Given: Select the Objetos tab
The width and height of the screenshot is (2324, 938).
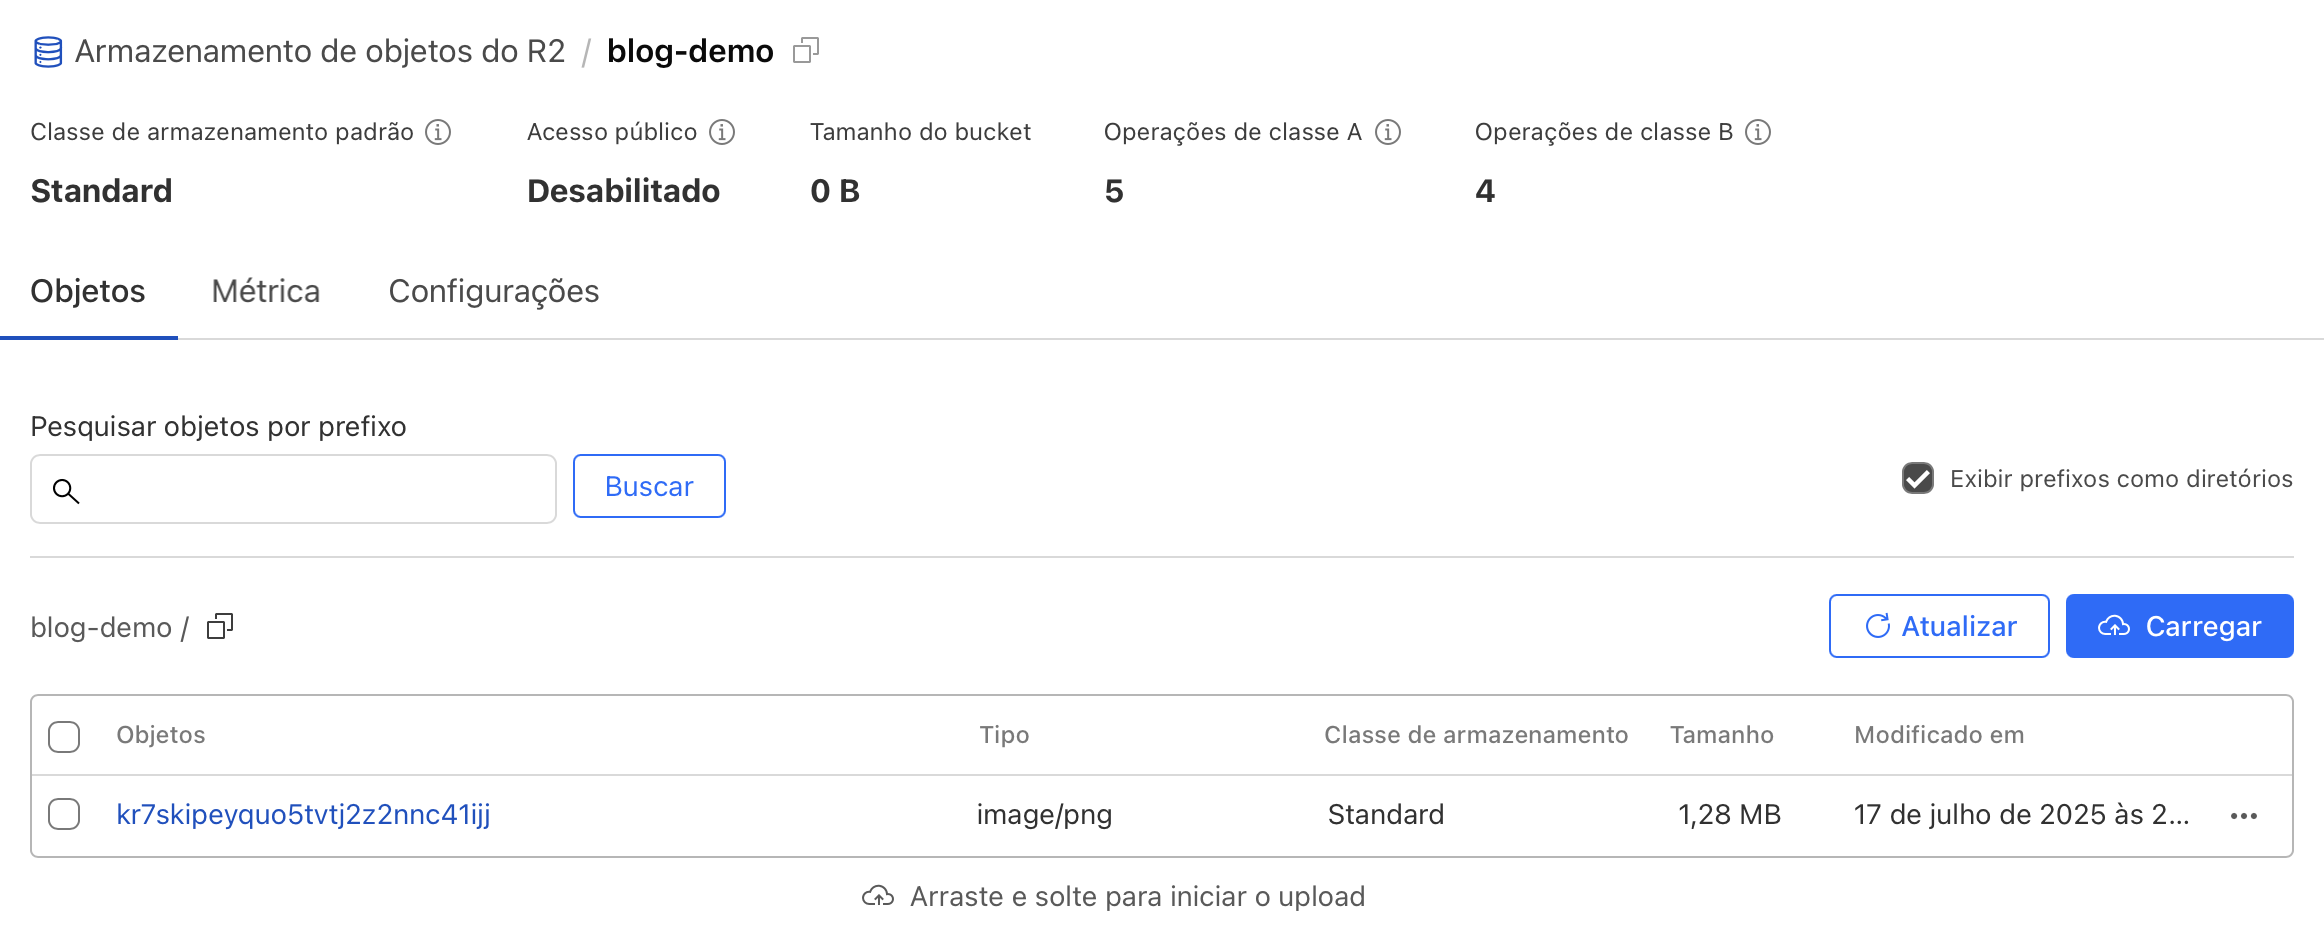Looking at the screenshot, I should 88,291.
